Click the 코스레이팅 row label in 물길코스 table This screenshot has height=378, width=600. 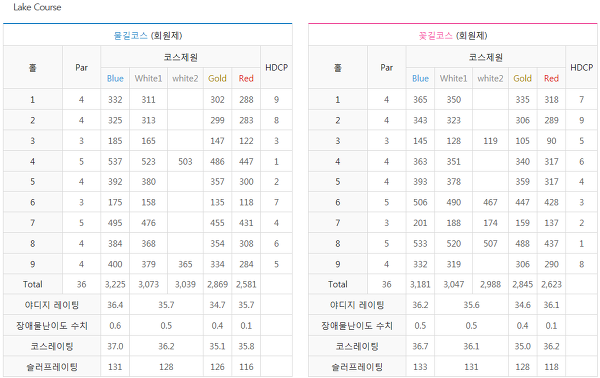click(52, 346)
